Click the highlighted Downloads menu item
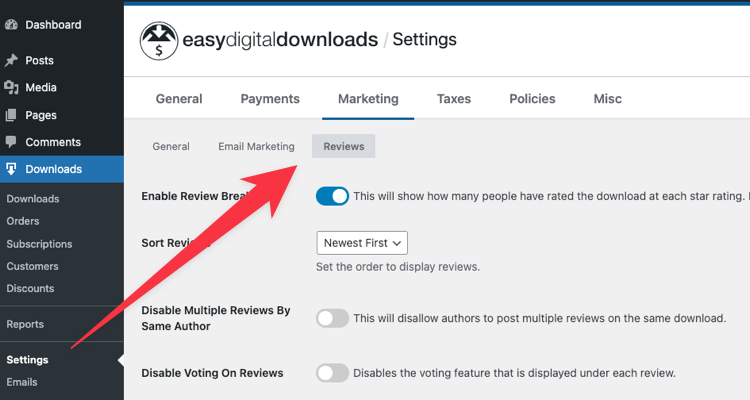 tap(62, 169)
